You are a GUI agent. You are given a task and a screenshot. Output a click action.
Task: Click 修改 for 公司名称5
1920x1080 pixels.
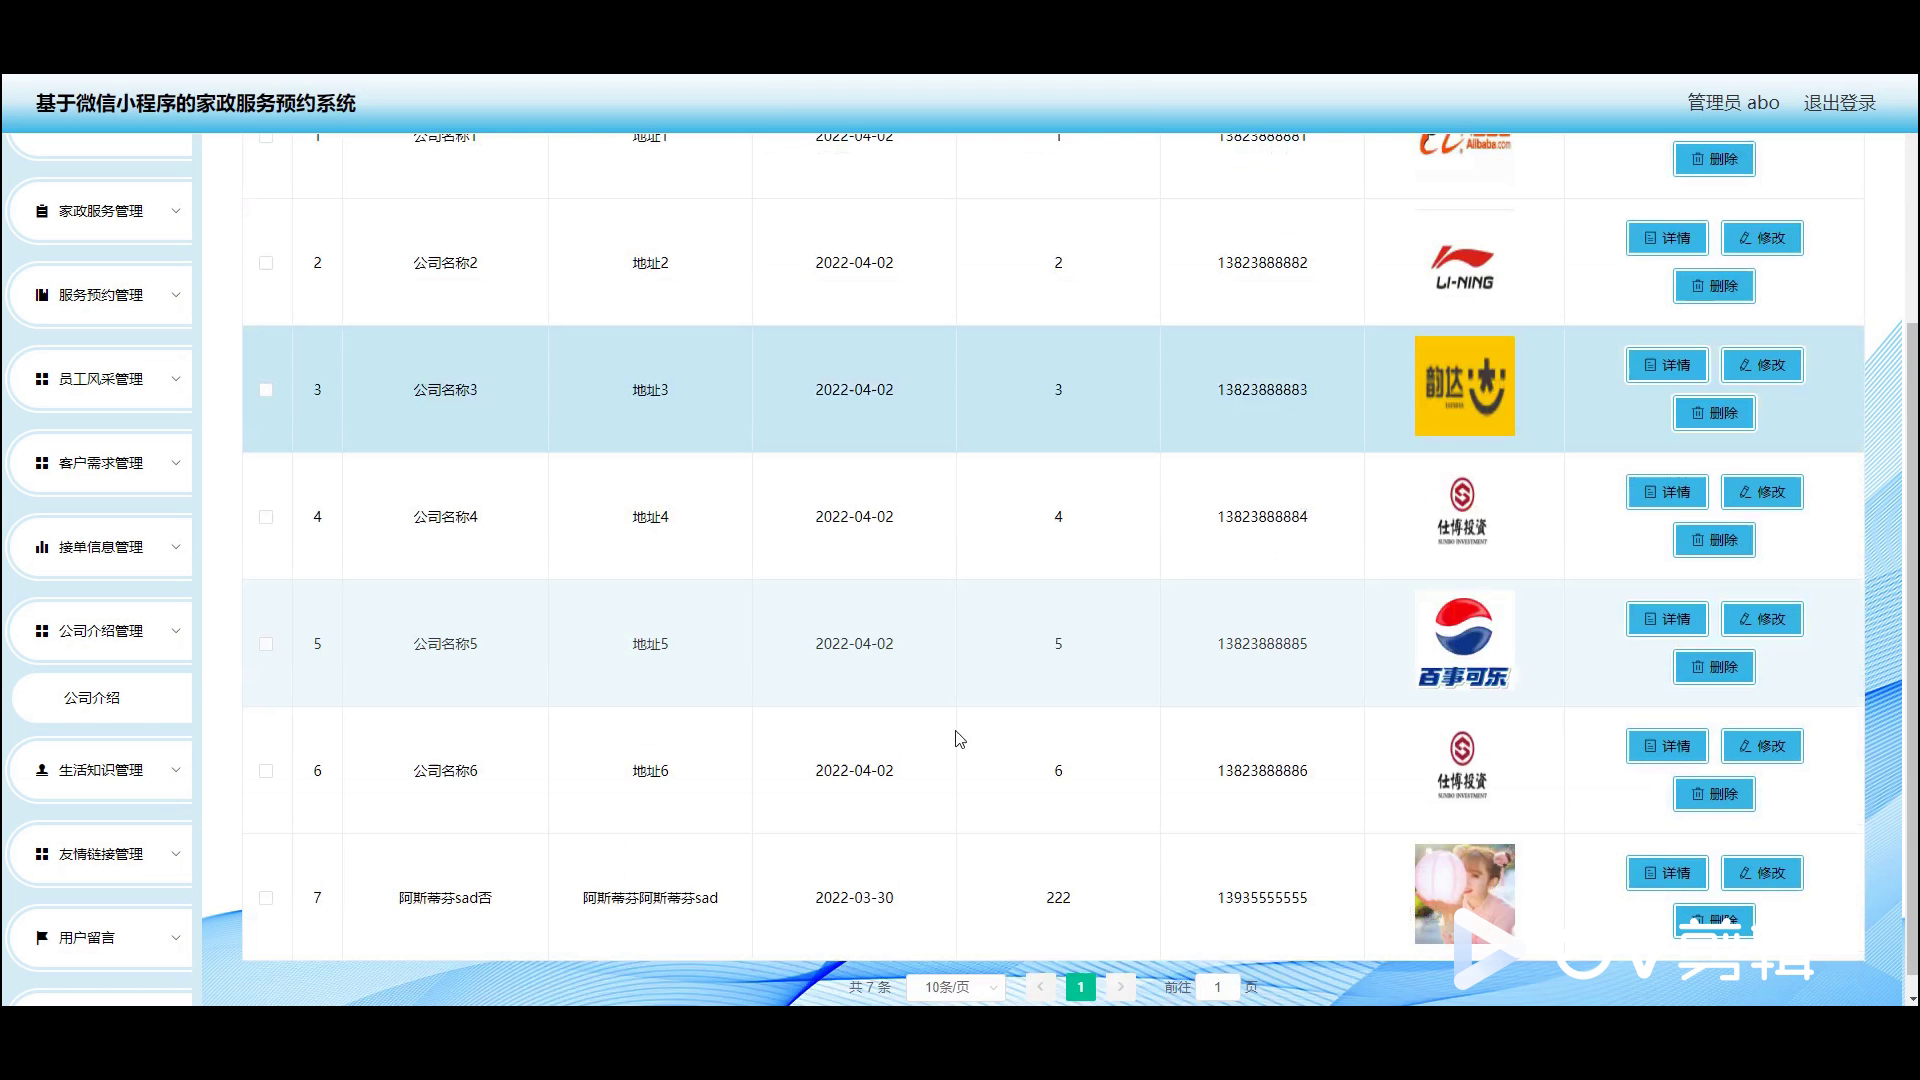click(x=1762, y=619)
